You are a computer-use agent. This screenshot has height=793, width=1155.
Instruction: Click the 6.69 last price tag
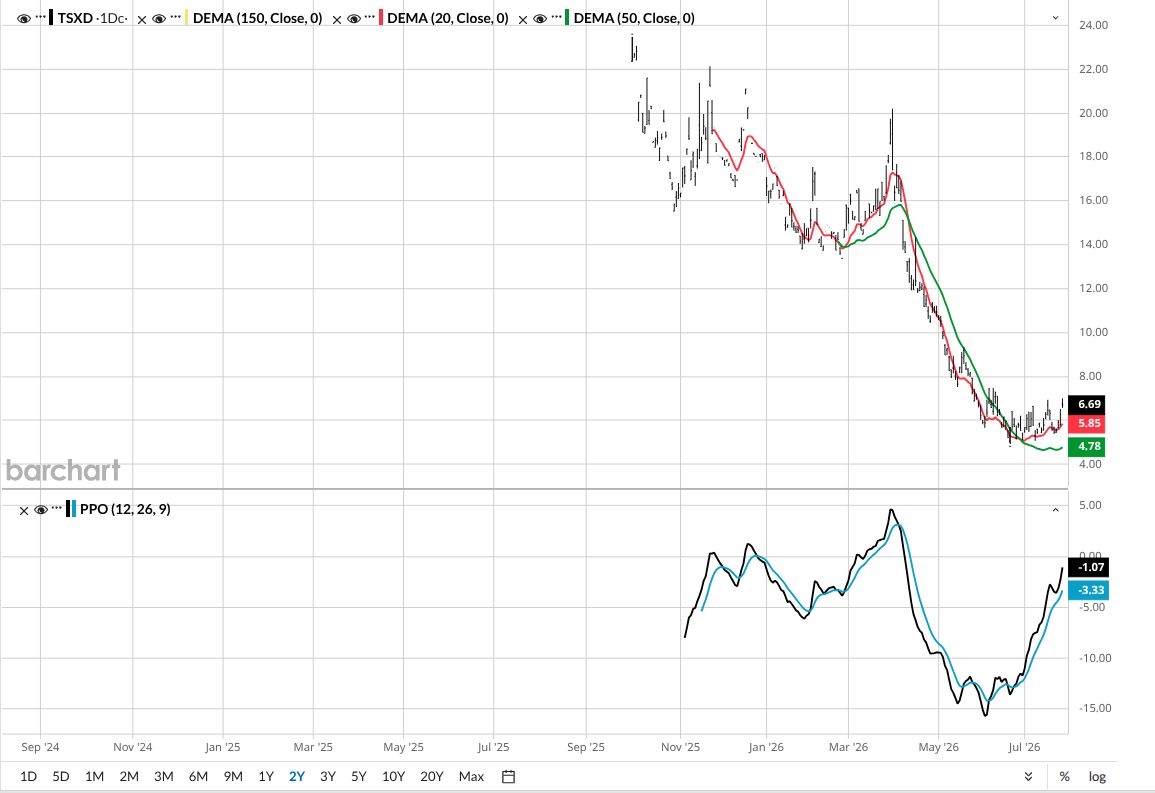[x=1087, y=404]
